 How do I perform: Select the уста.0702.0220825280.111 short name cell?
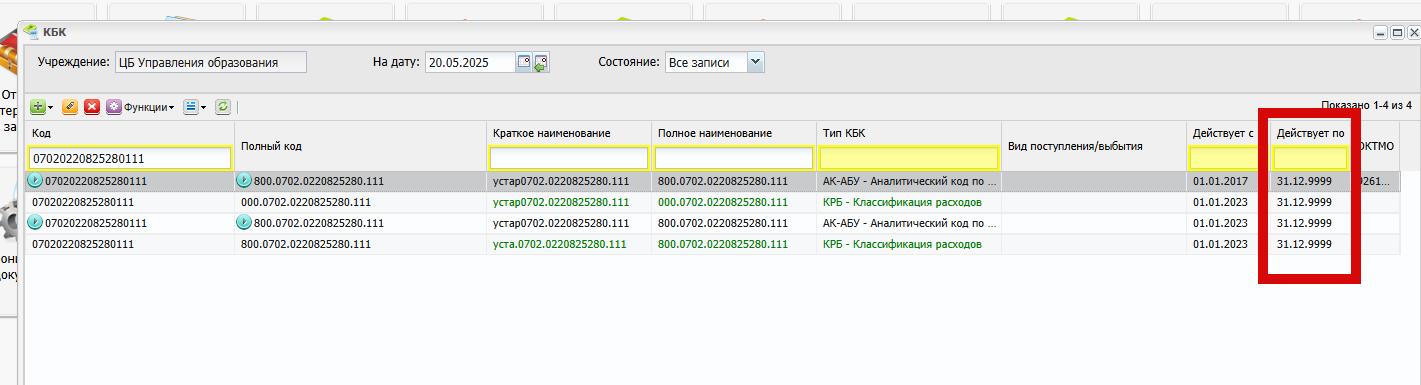tap(568, 244)
